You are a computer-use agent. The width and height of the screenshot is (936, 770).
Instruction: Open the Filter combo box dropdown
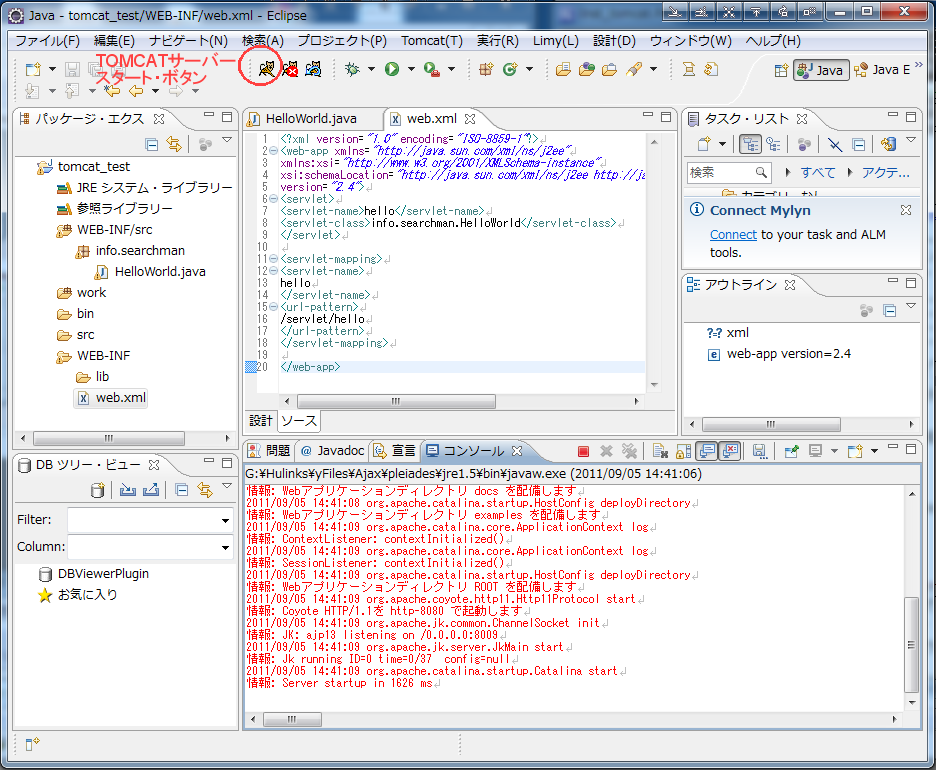point(225,520)
